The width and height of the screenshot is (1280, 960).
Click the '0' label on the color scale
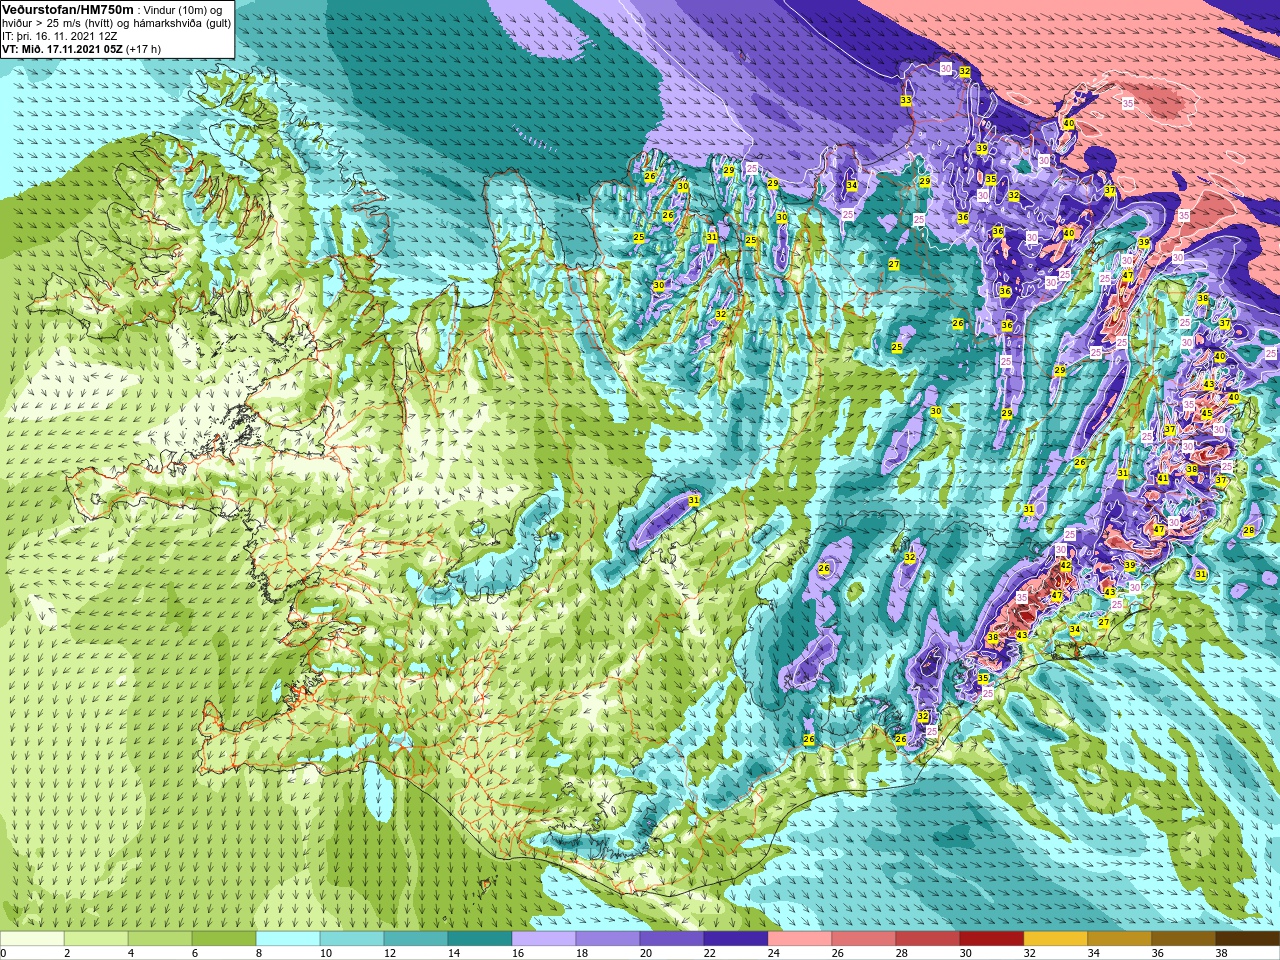coord(4,953)
